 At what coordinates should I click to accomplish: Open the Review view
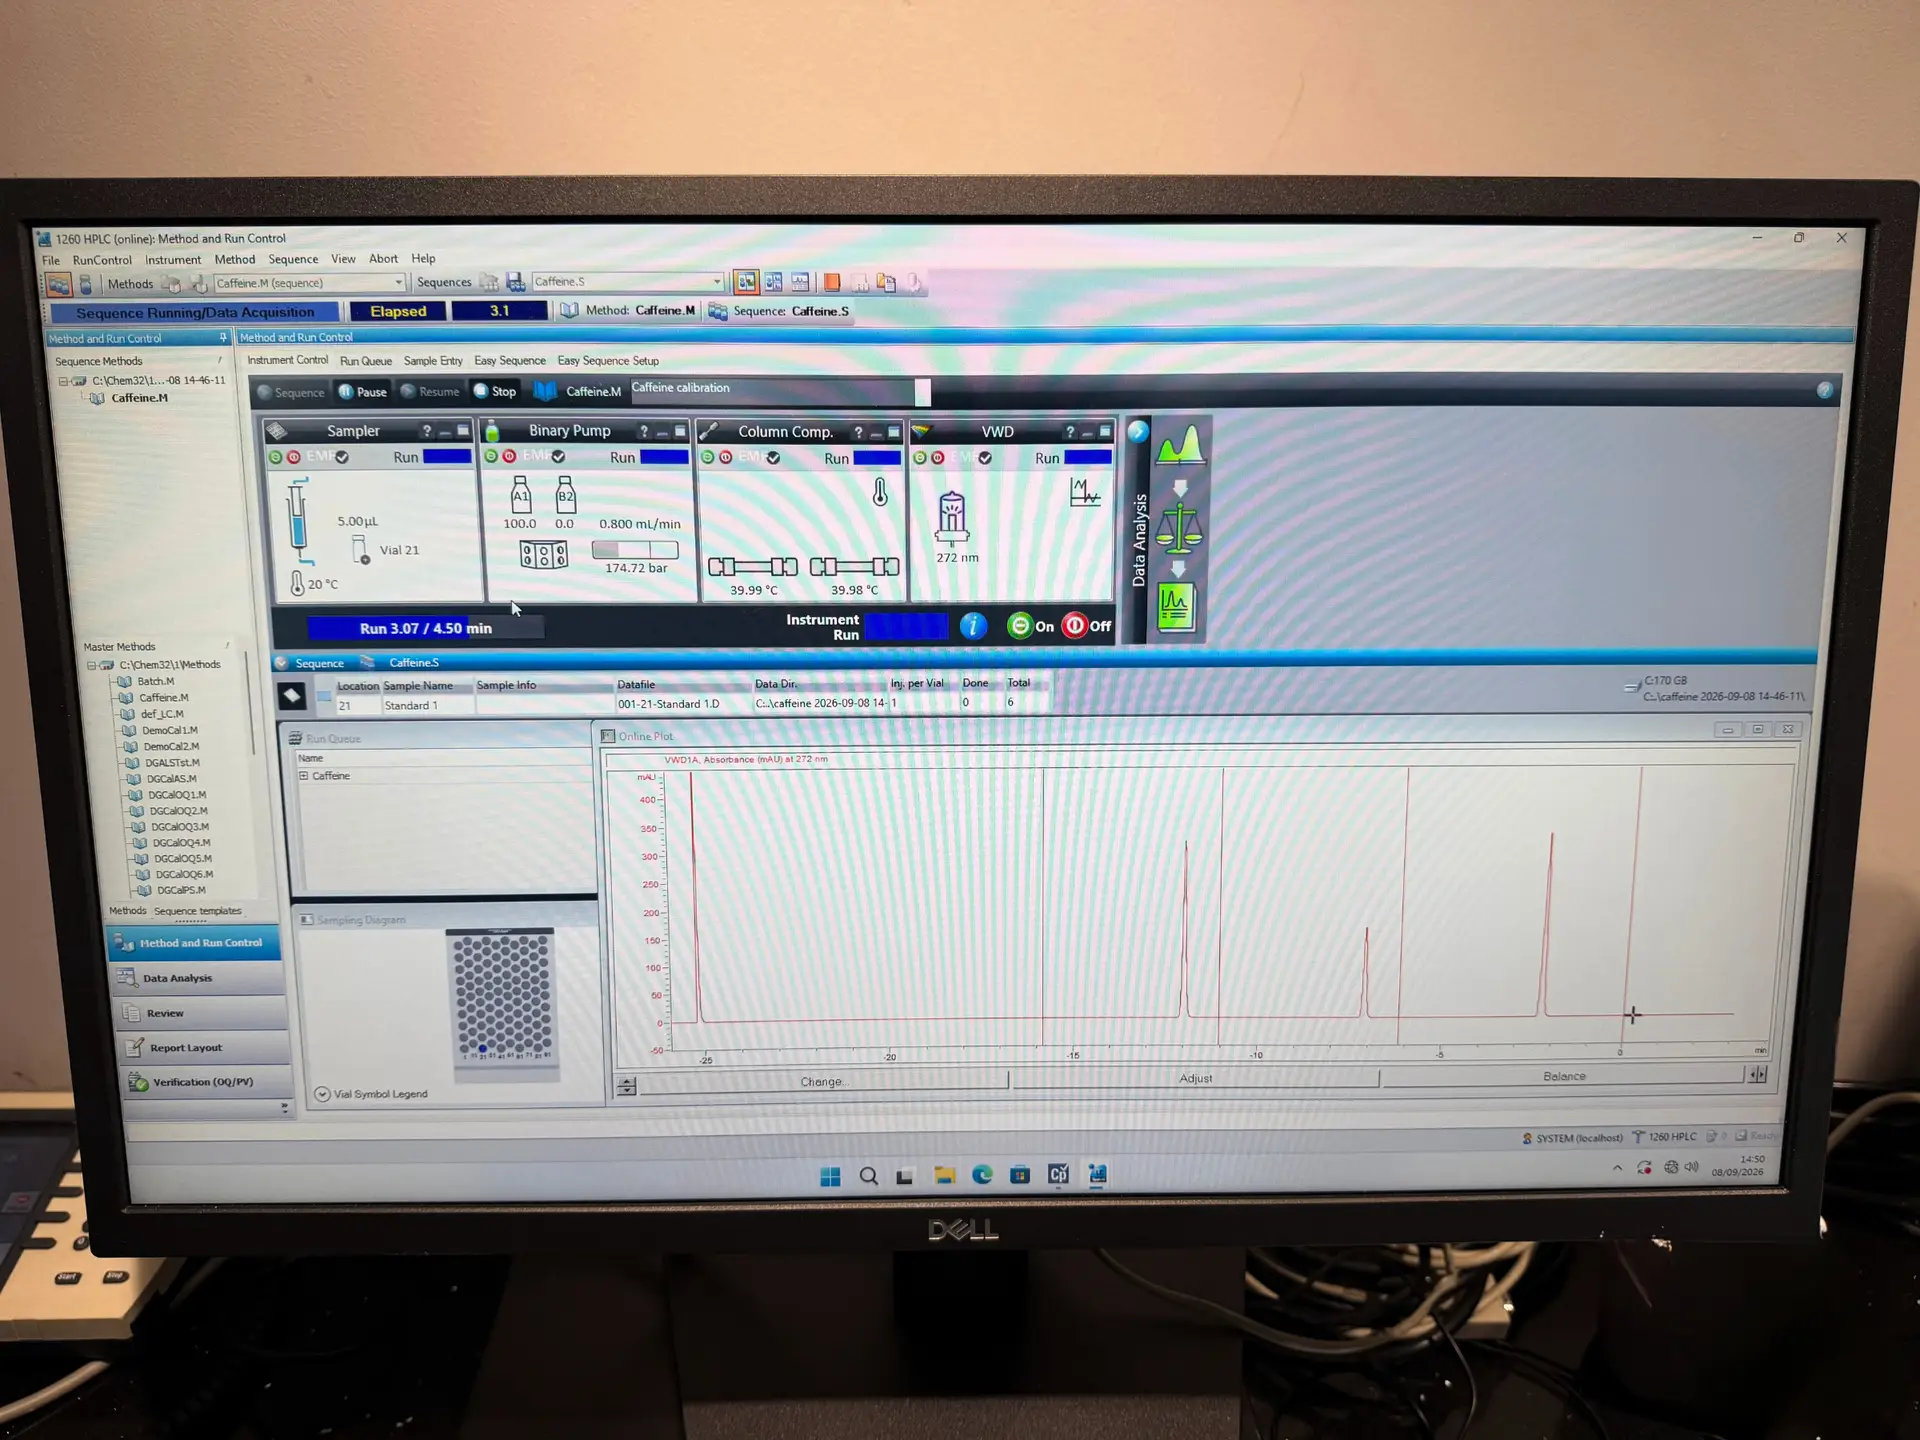[200, 1013]
